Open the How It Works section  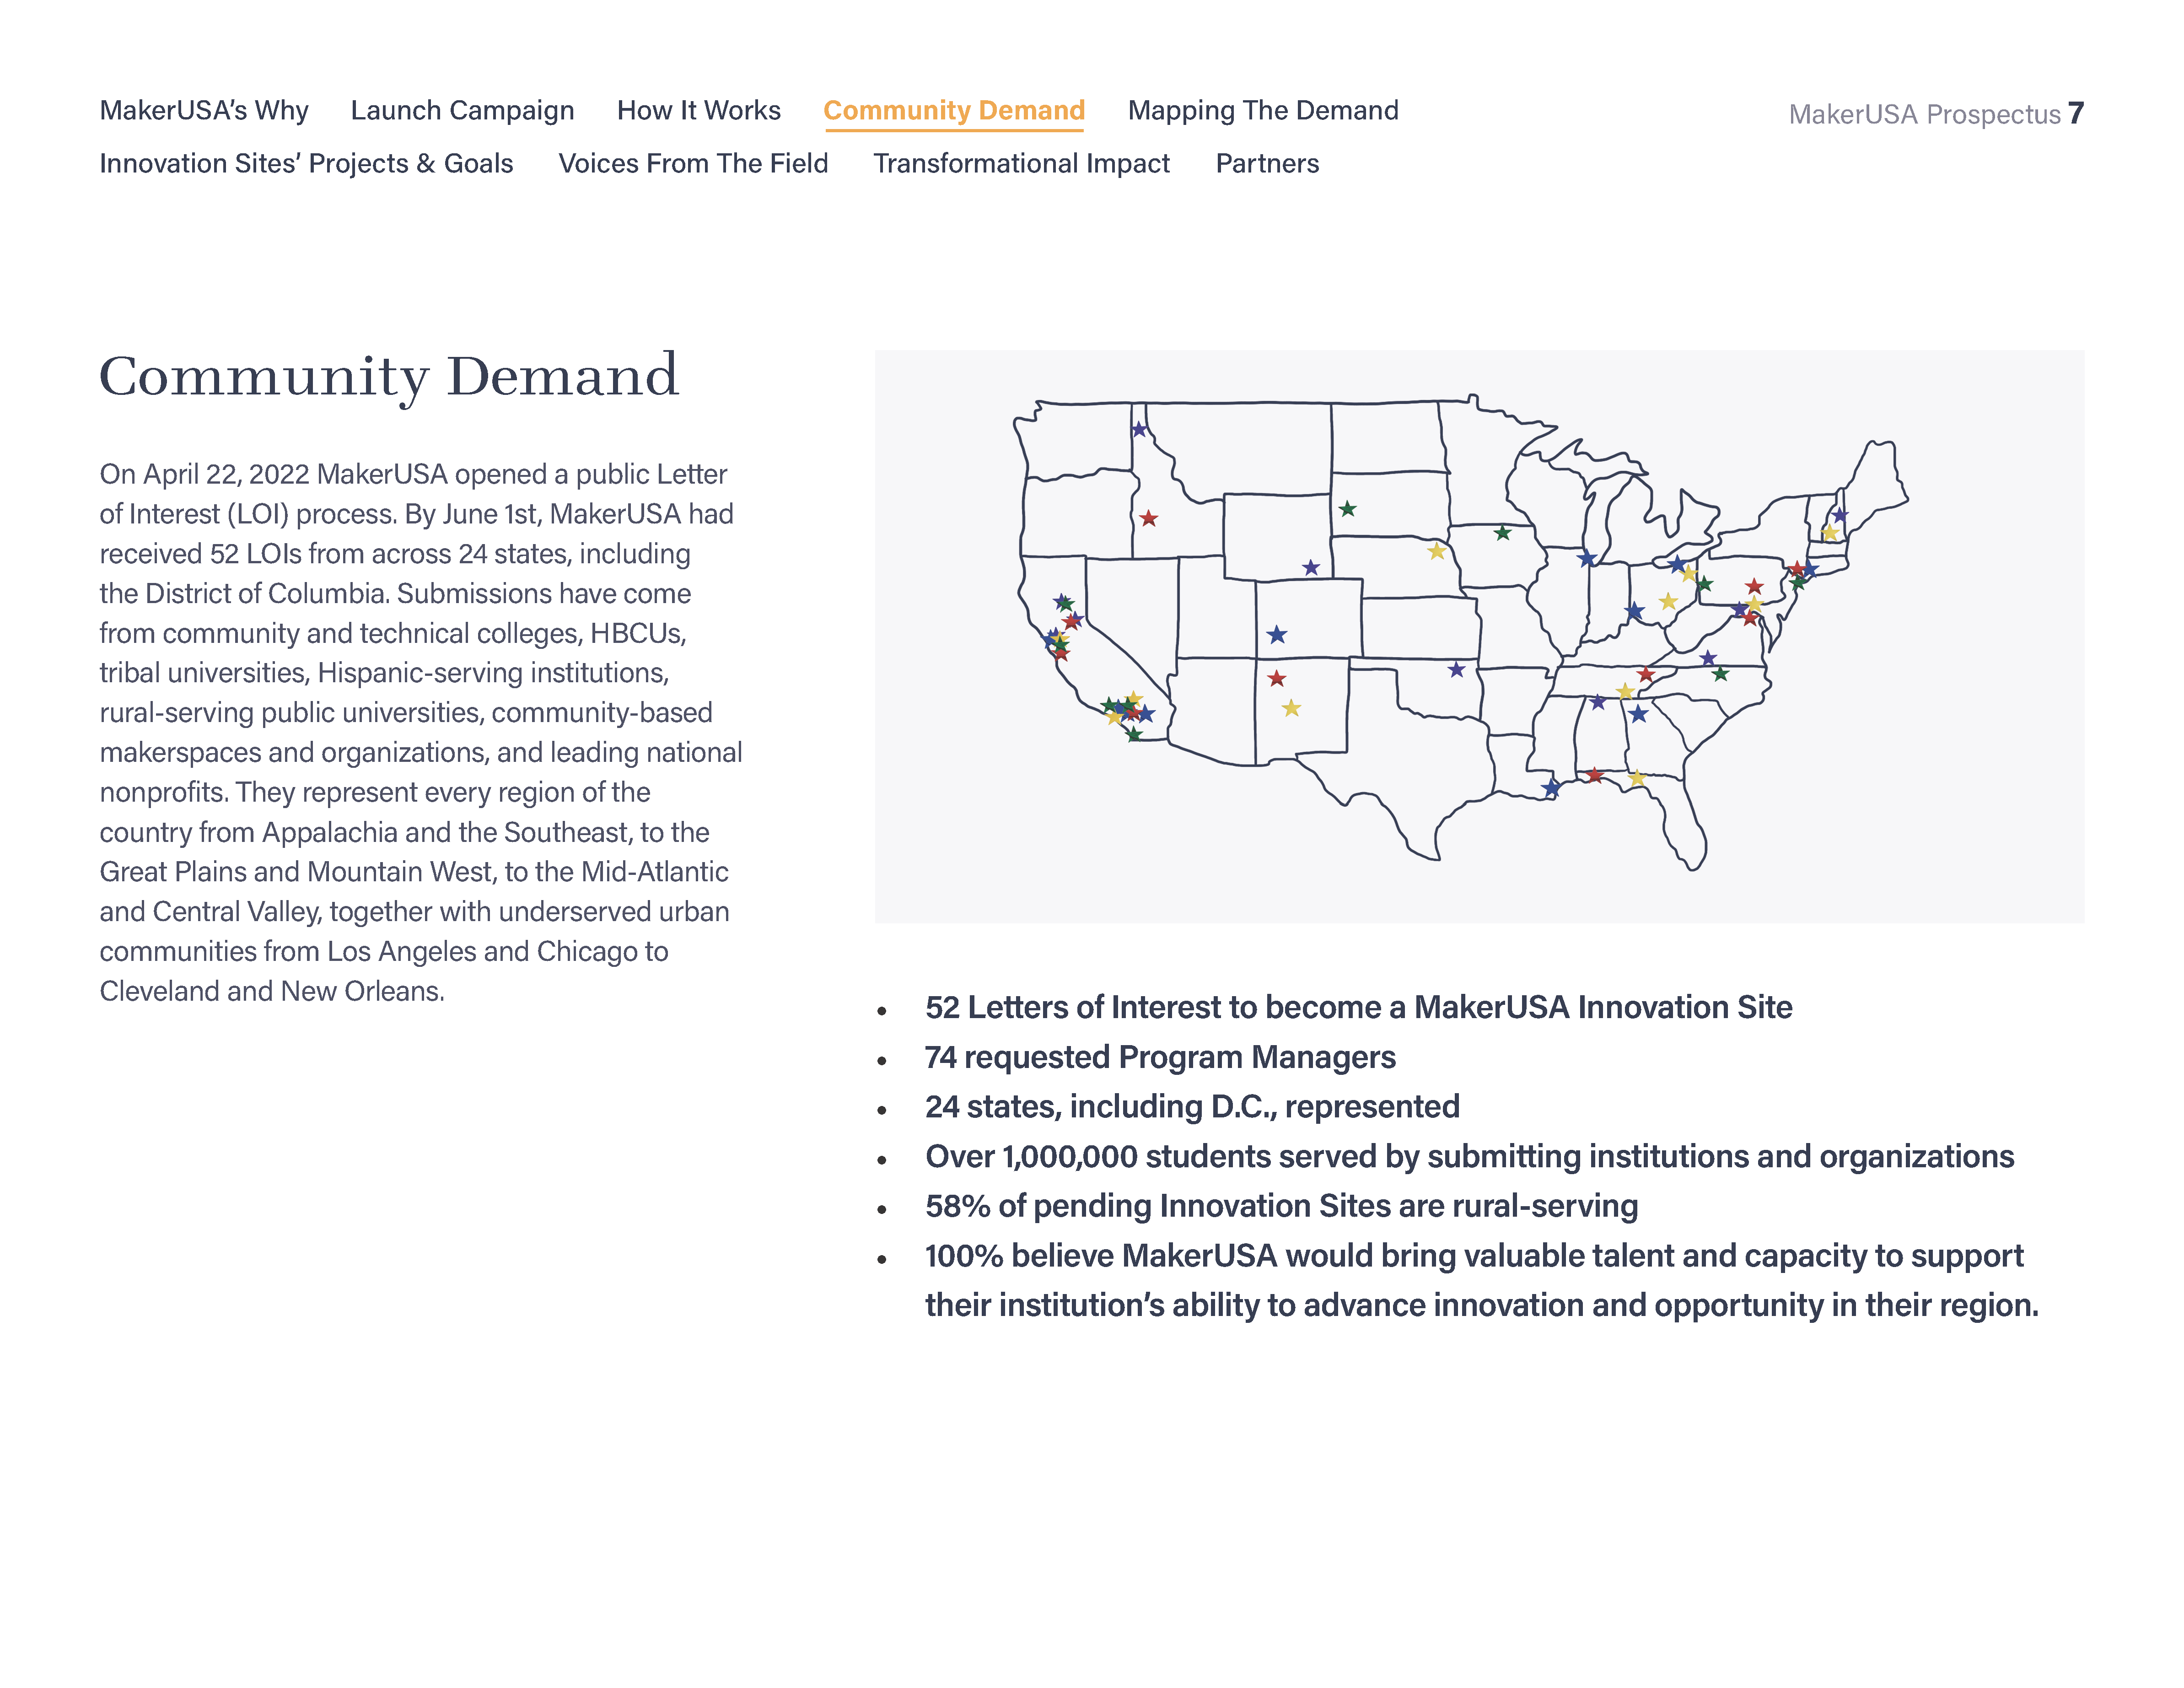(698, 110)
